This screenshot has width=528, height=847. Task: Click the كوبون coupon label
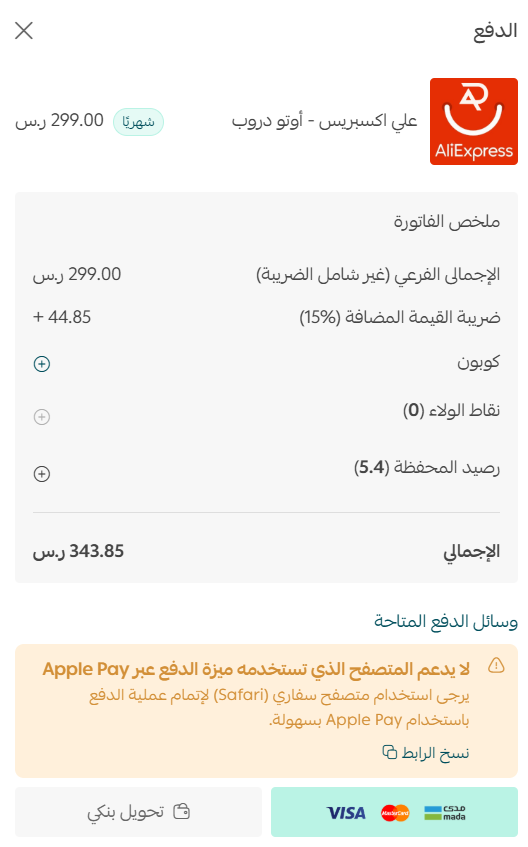coord(478,362)
